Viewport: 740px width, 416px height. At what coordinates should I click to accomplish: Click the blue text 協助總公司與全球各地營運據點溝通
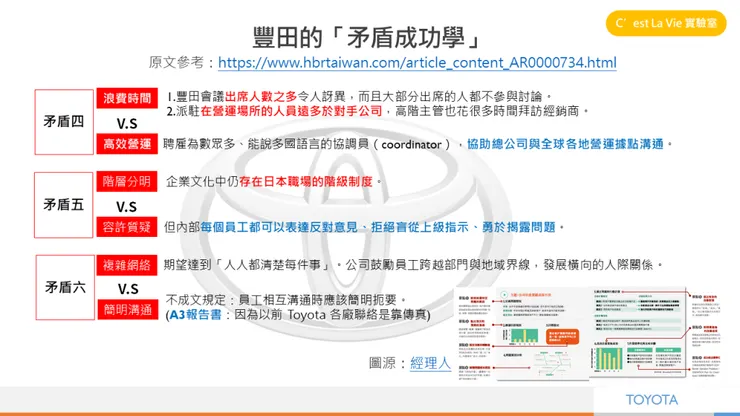click(x=565, y=144)
